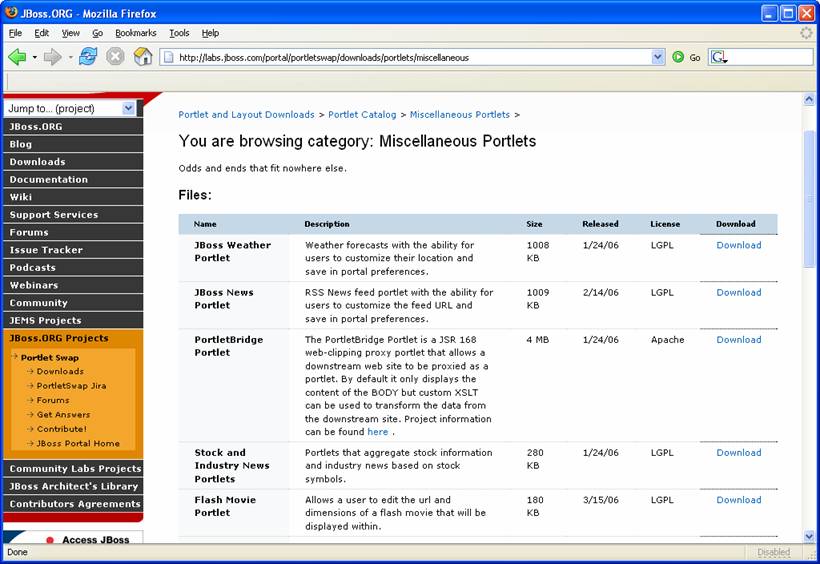This screenshot has width=820, height=564.
Task: Open Contributors Agreements in the sidebar
Action: 73,504
